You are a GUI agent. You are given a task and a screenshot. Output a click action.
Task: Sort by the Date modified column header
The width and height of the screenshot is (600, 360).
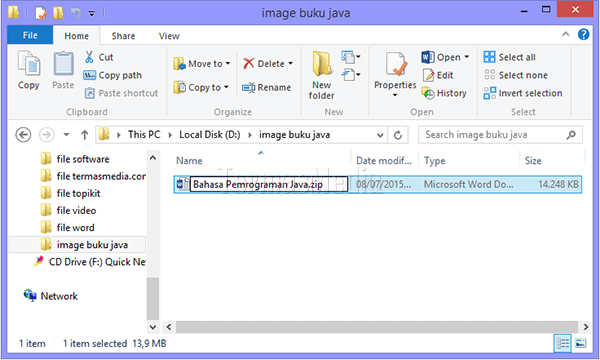pyautogui.click(x=384, y=160)
